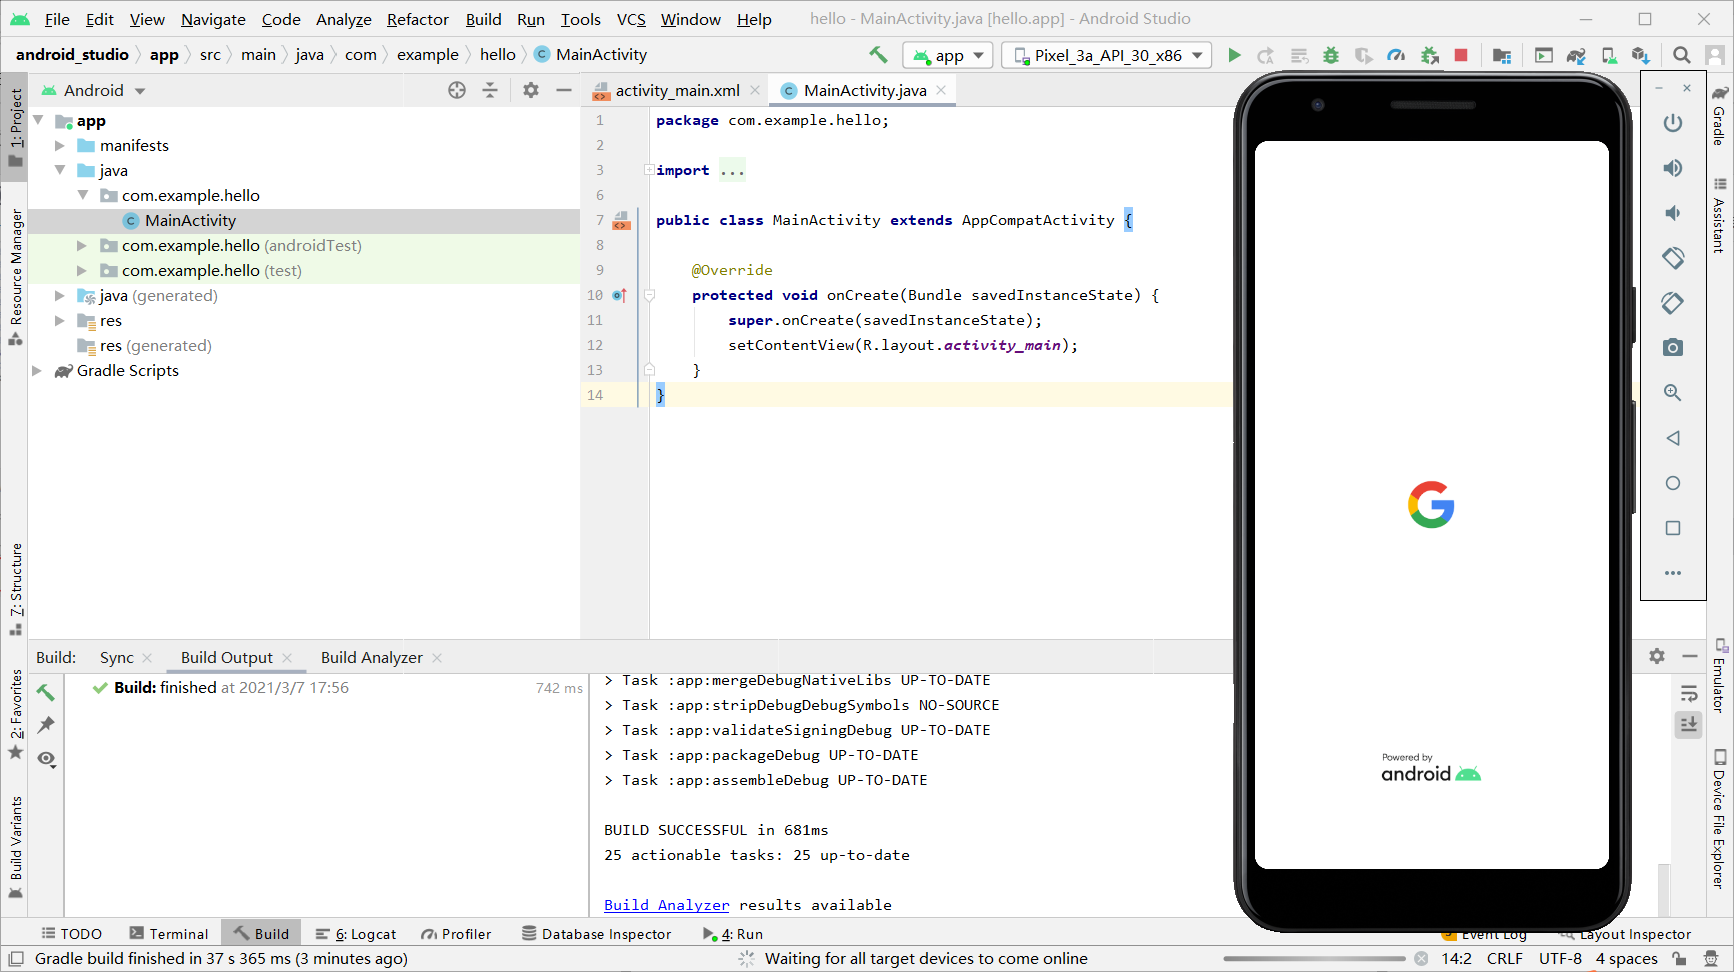Image resolution: width=1734 pixels, height=972 pixels.
Task: Collapse all in project panel
Action: tap(490, 90)
